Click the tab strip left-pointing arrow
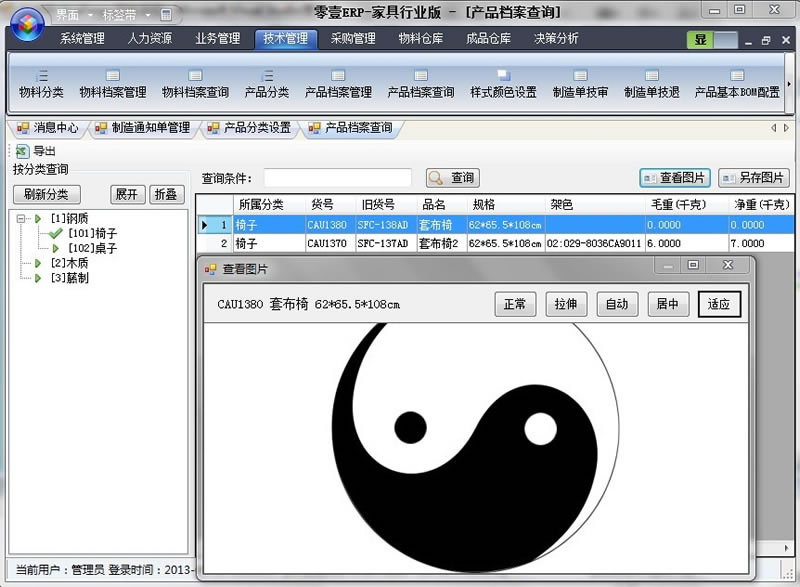 (x=774, y=128)
